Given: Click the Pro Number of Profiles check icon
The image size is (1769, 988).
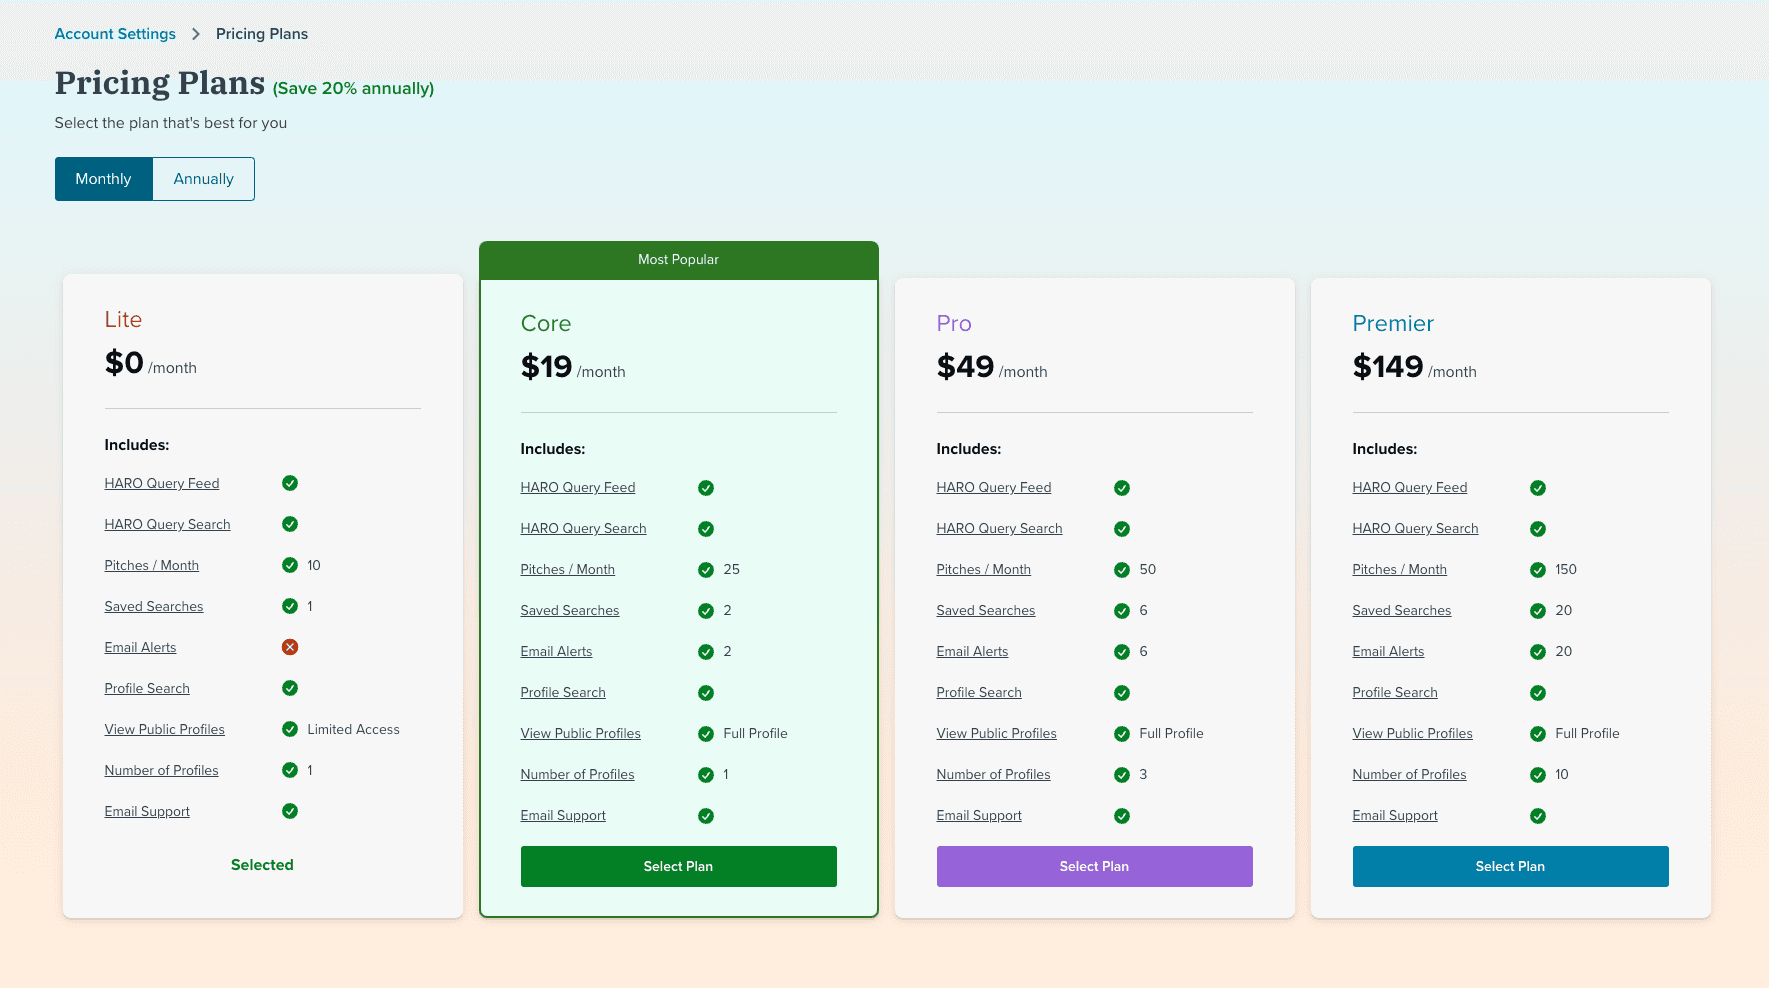Looking at the screenshot, I should tap(1122, 775).
